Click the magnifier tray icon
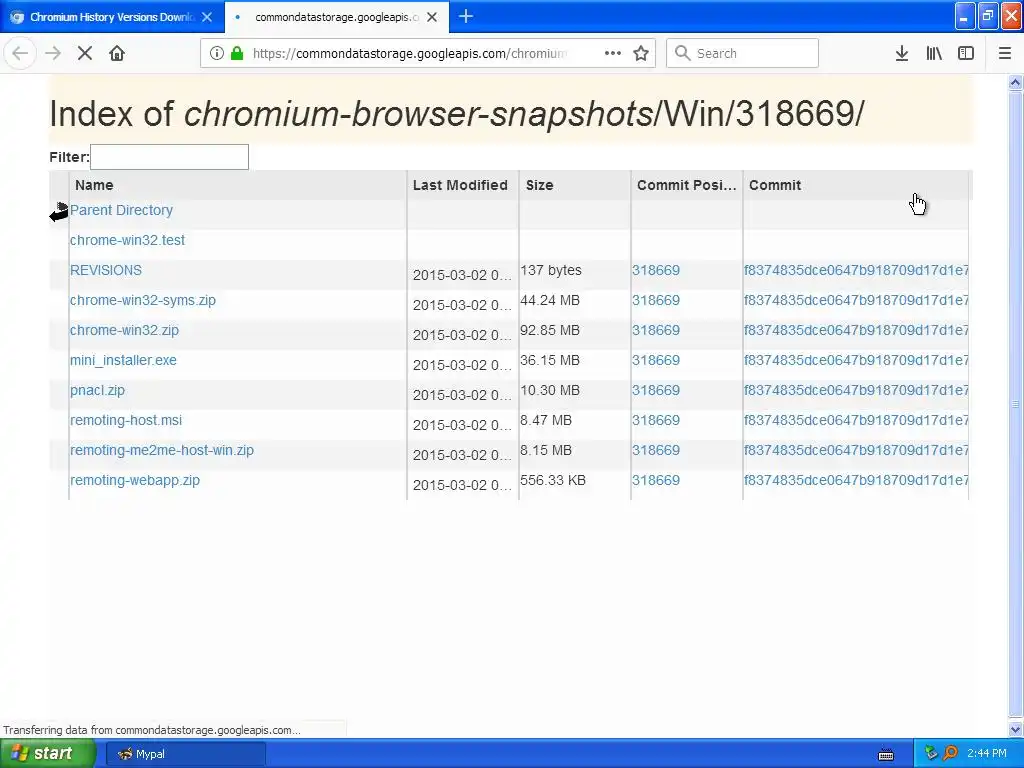The height and width of the screenshot is (768, 1024). [950, 754]
